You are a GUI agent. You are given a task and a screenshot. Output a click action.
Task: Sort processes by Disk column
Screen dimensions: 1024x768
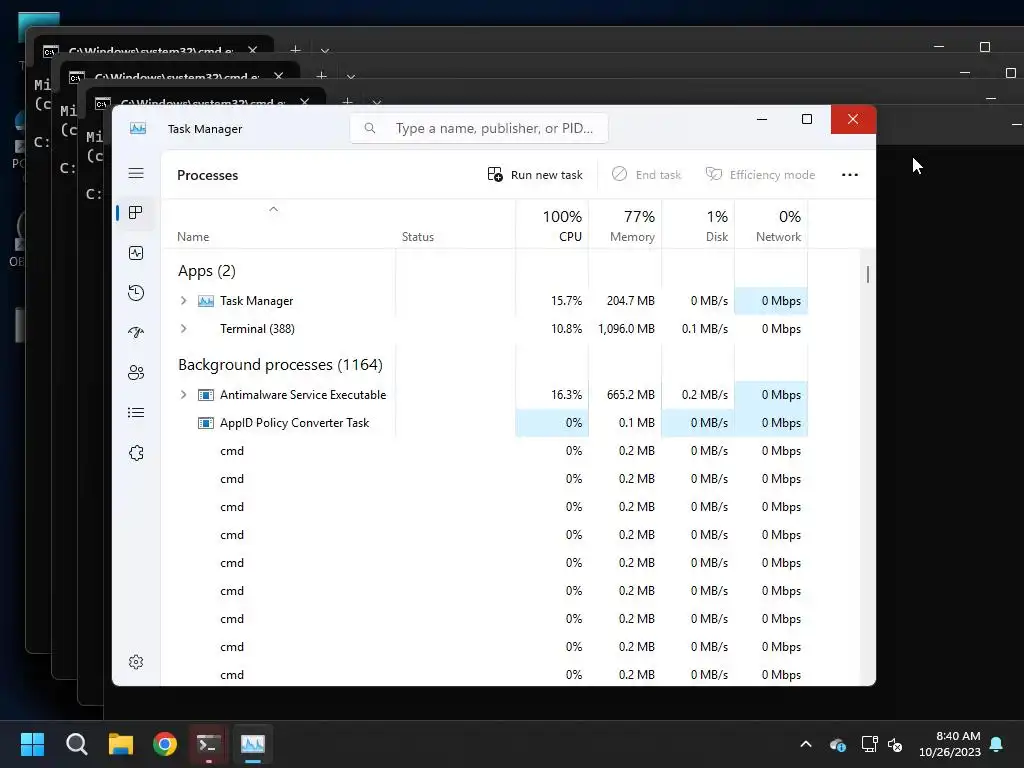point(699,225)
